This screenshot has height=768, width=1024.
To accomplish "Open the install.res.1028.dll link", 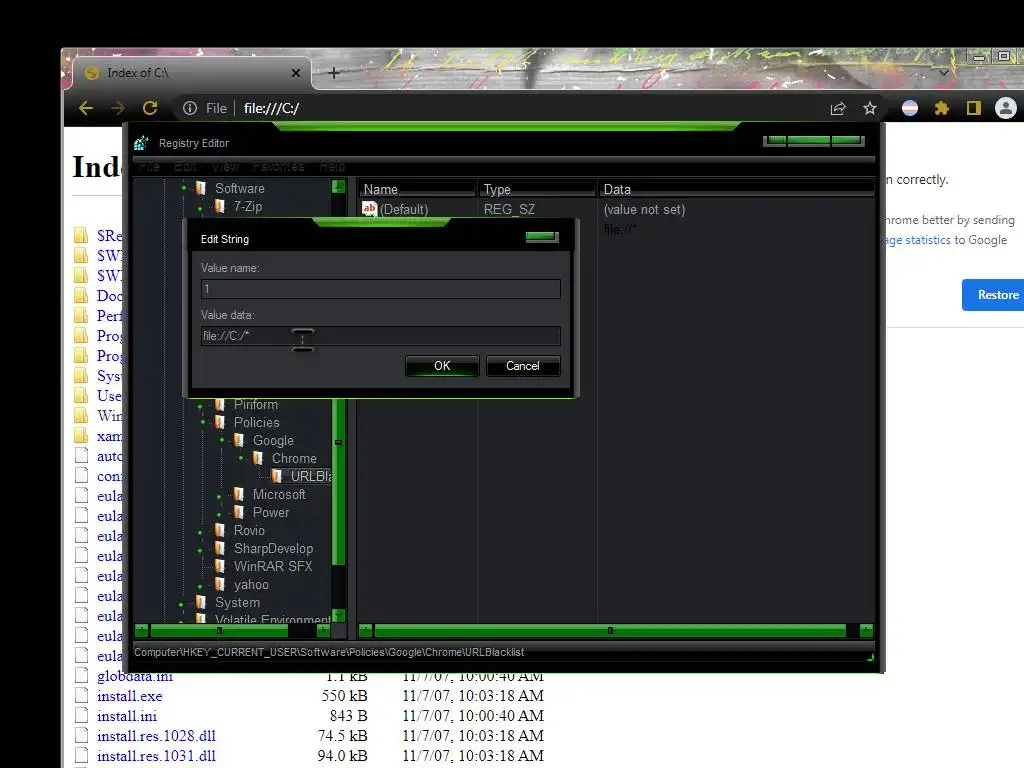I will pos(156,736).
